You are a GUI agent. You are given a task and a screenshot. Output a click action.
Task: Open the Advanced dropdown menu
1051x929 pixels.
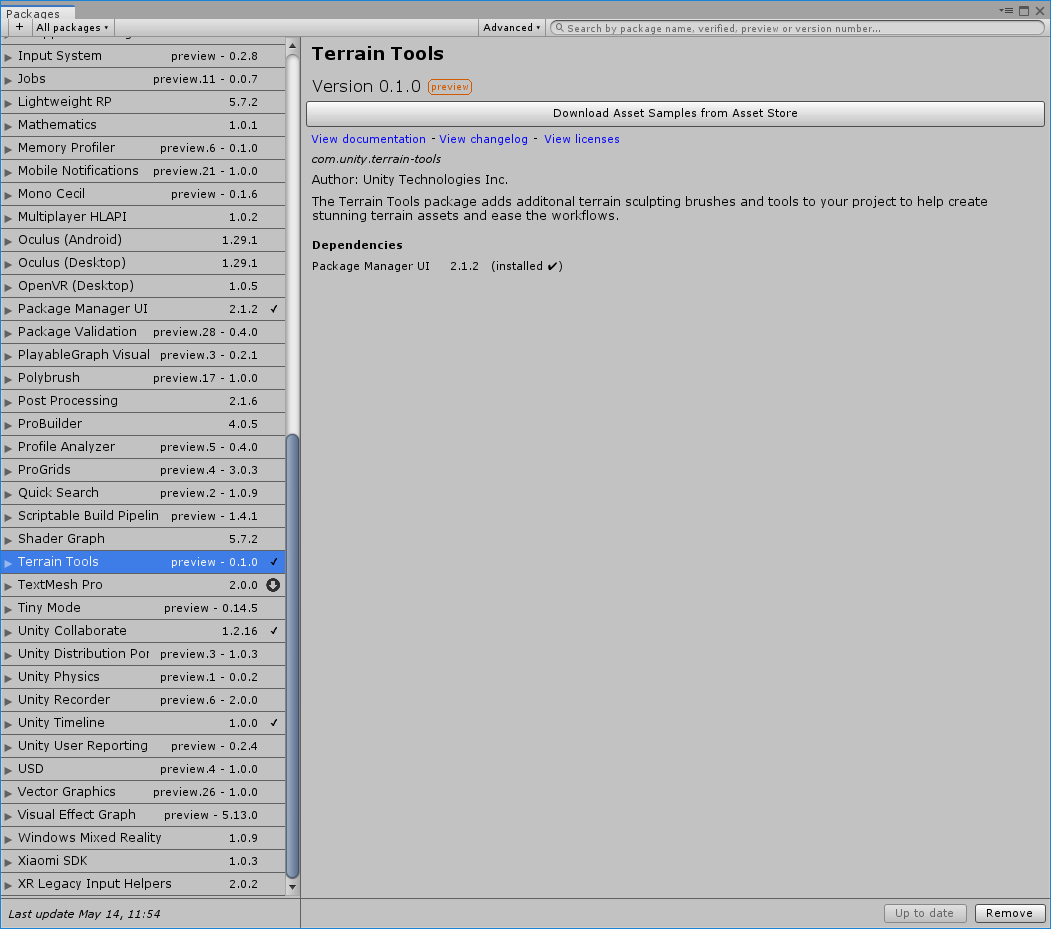tap(511, 27)
